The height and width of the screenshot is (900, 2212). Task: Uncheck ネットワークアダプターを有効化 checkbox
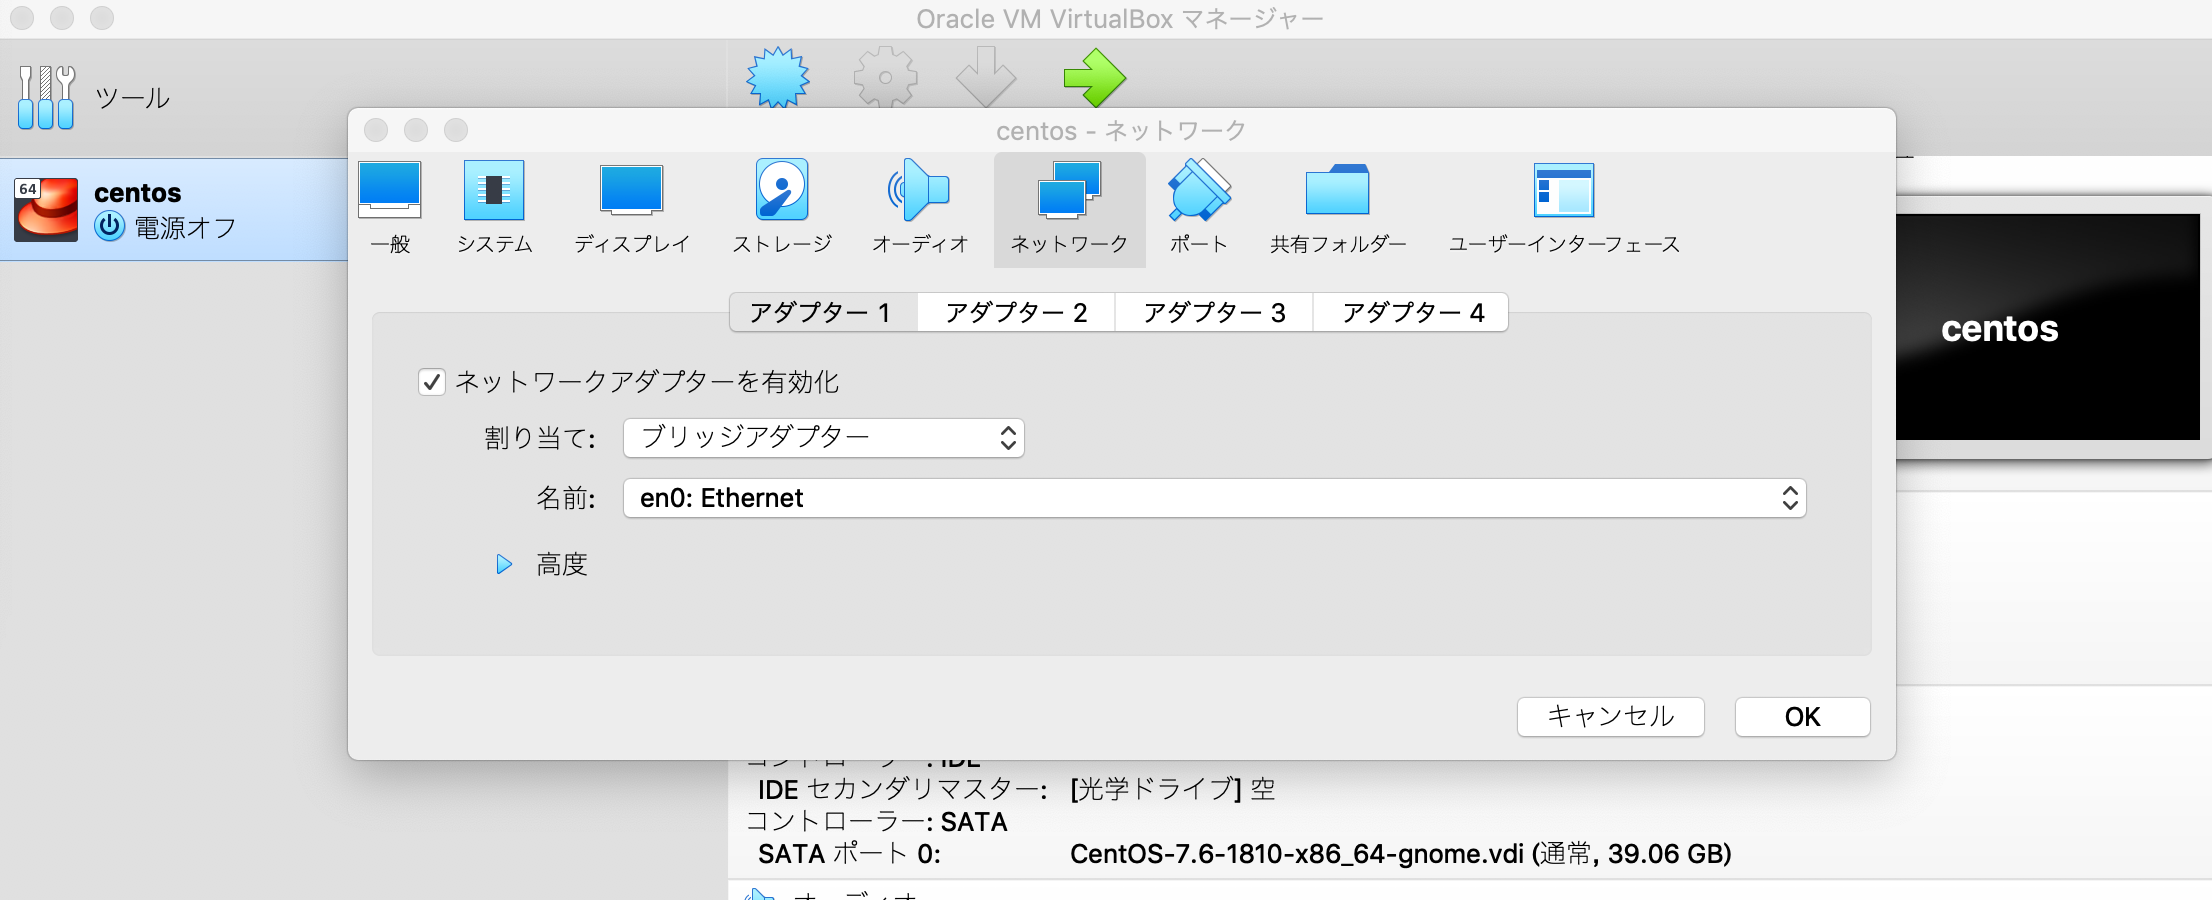click(x=432, y=382)
